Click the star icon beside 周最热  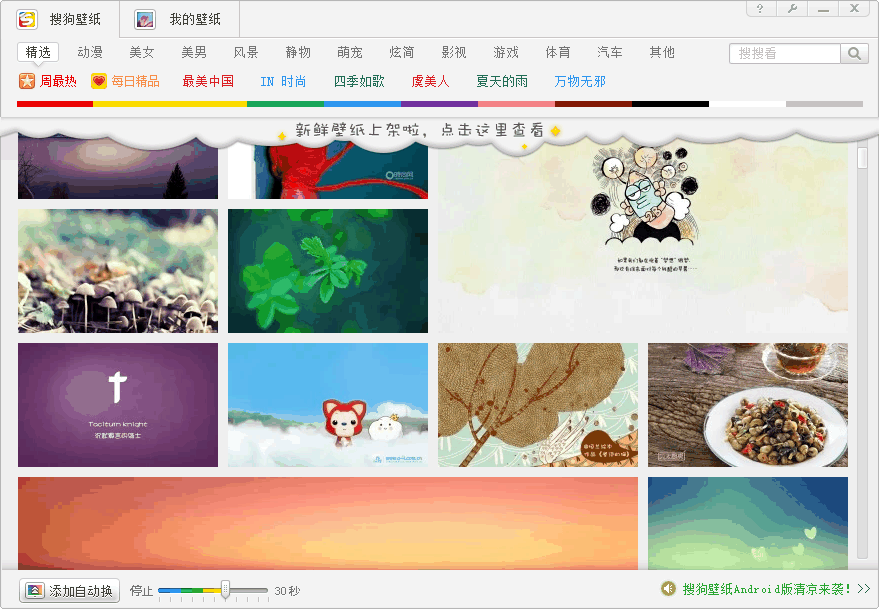click(27, 82)
